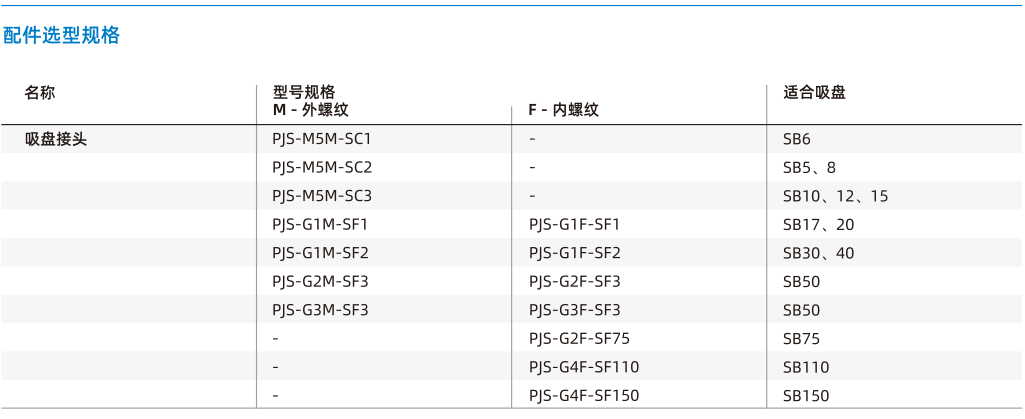
Task: Select the F - 内螺纹 sub-header
Action: 563,110
